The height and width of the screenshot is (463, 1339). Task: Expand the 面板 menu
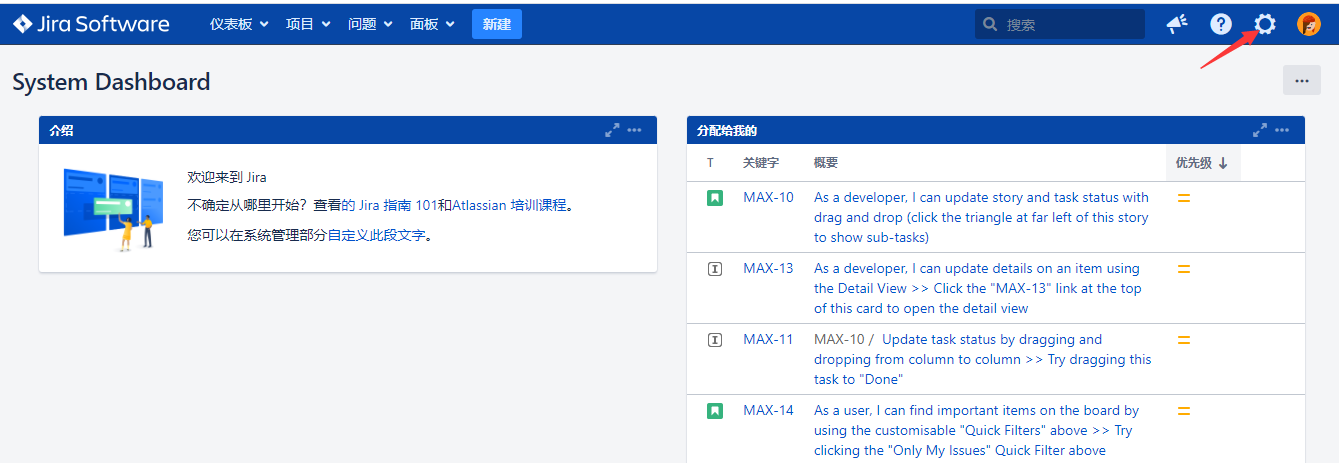(x=432, y=24)
